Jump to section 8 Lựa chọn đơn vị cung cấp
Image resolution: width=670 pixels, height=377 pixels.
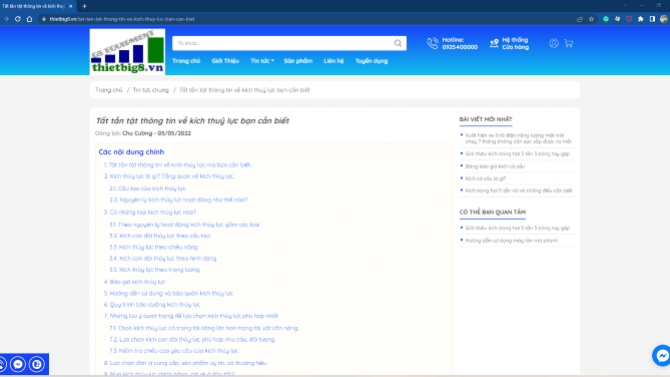pos(185,363)
